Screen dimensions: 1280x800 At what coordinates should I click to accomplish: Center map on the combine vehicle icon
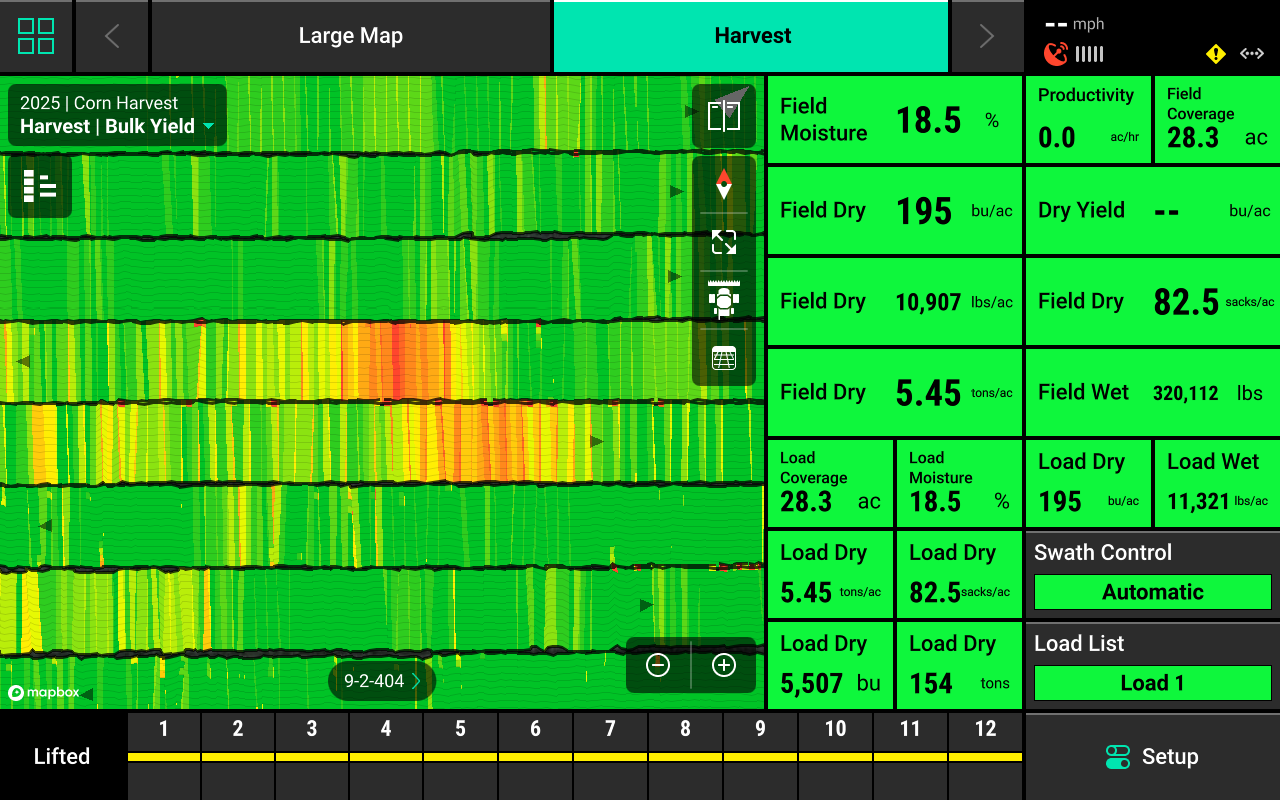coord(723,300)
